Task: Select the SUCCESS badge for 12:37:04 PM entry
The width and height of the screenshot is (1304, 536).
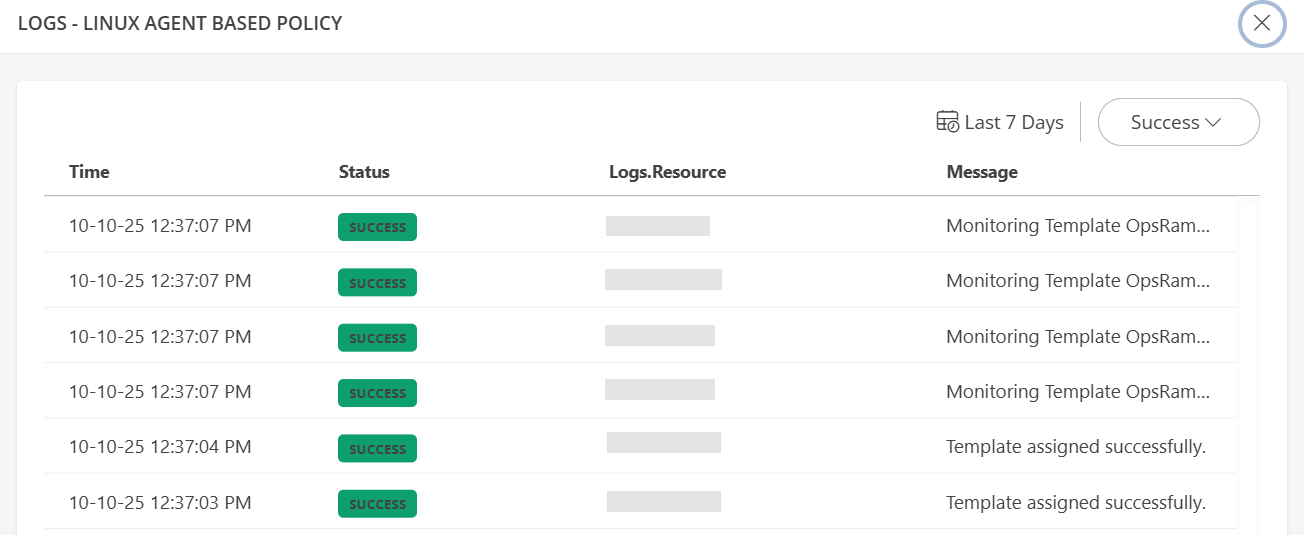Action: click(x=377, y=449)
